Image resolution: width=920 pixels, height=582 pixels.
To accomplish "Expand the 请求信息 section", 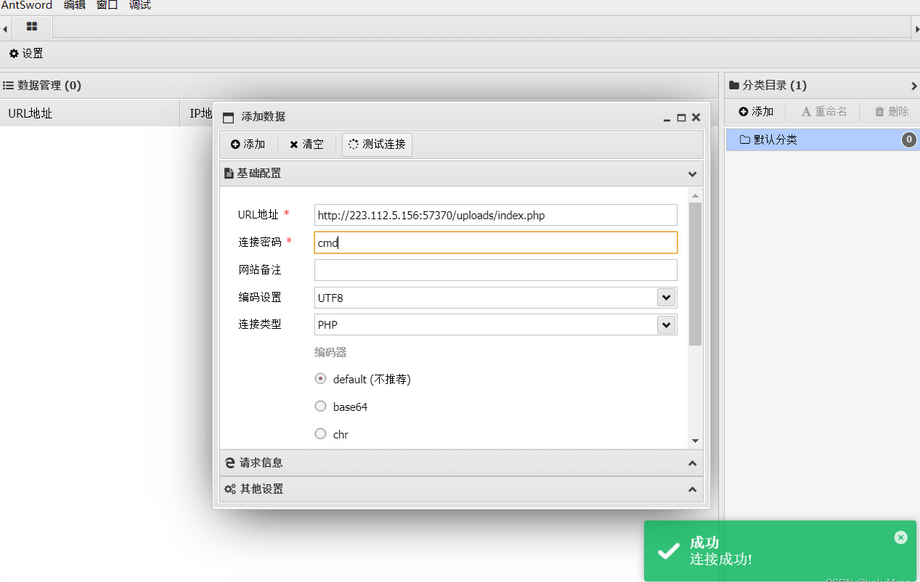I will [461, 463].
